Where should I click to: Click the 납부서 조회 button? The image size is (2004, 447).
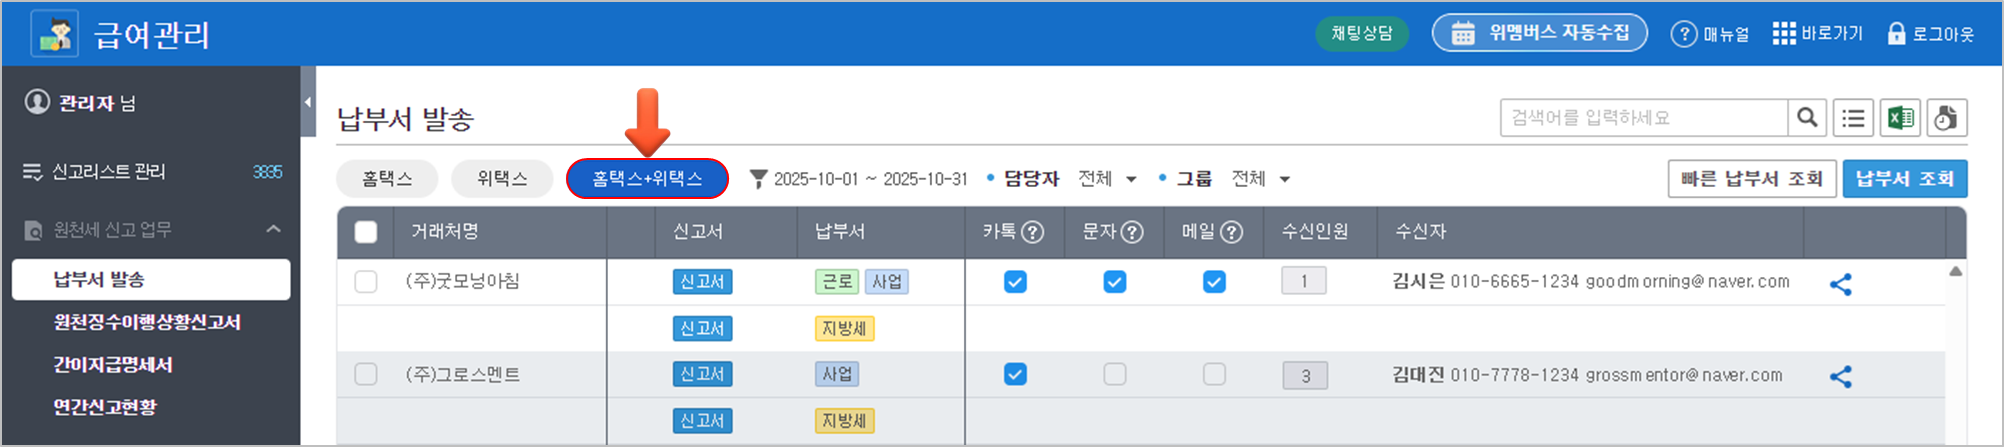click(x=1904, y=179)
